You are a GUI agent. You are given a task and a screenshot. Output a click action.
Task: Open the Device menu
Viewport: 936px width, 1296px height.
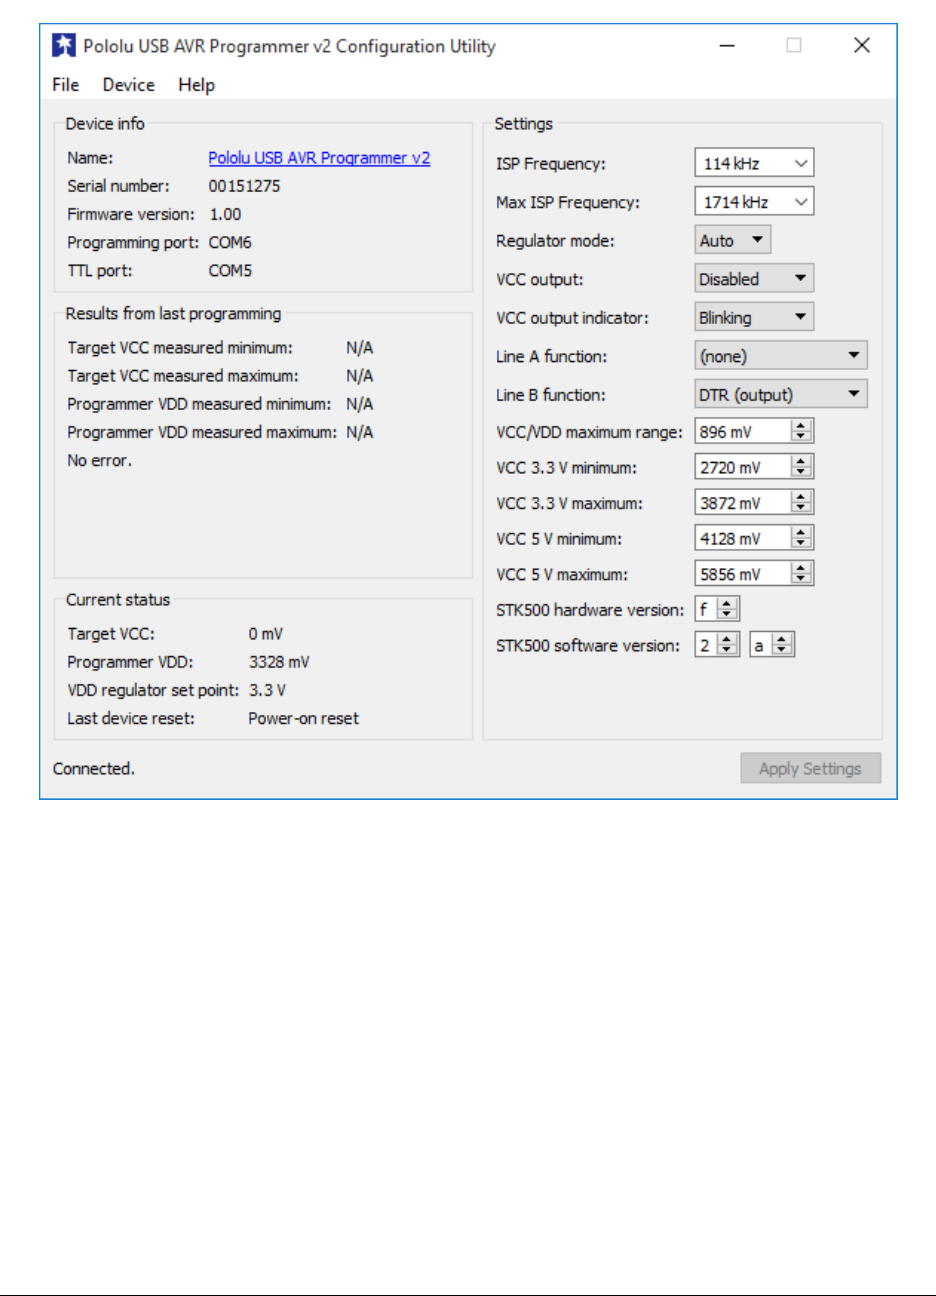pyautogui.click(x=129, y=85)
